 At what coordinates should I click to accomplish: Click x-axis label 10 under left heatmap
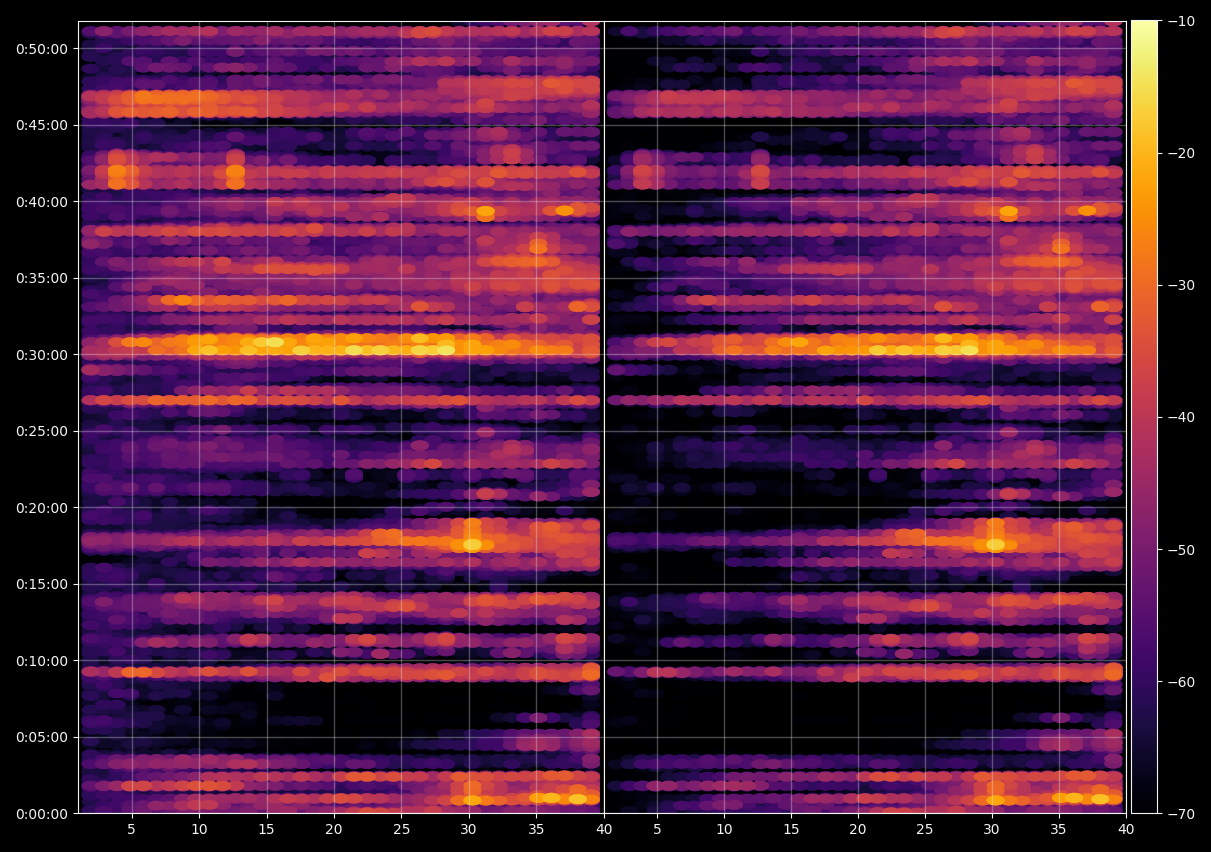pos(199,830)
